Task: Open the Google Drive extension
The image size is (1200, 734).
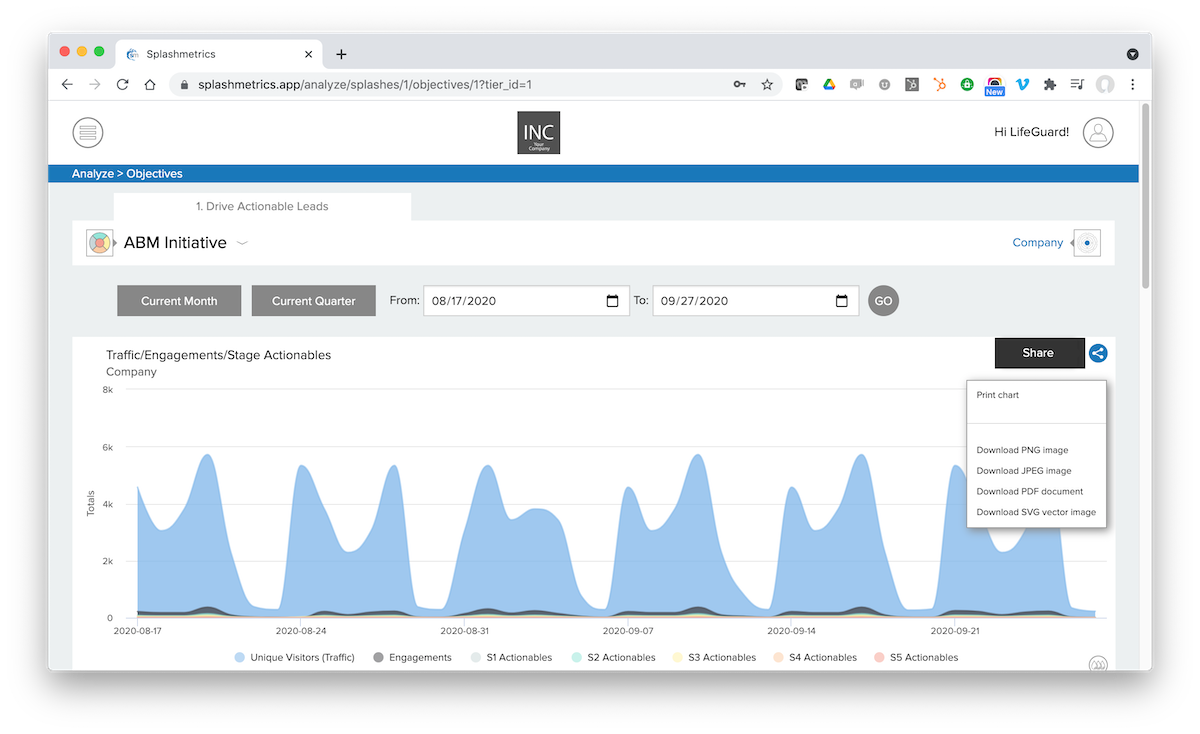Action: [x=829, y=85]
